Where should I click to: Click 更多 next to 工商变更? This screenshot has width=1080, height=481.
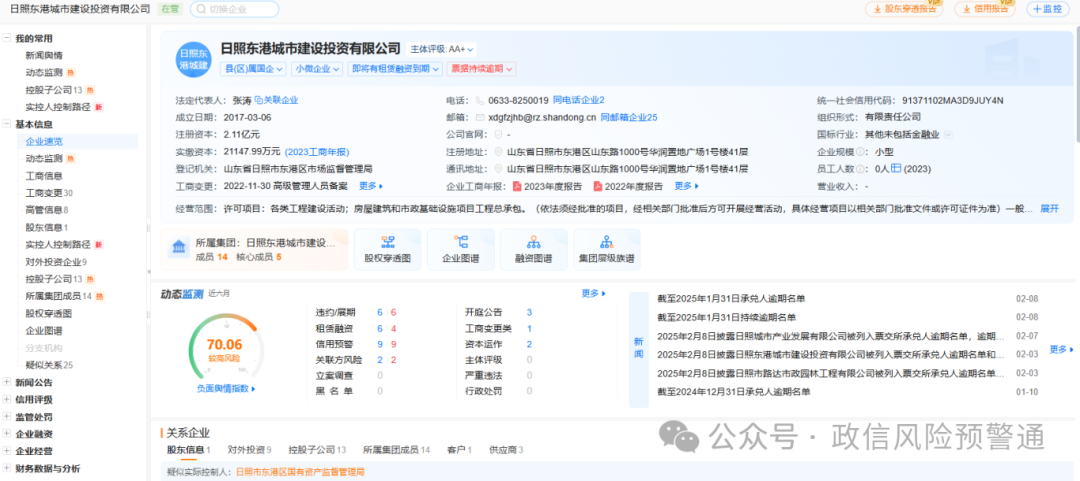[x=371, y=186]
